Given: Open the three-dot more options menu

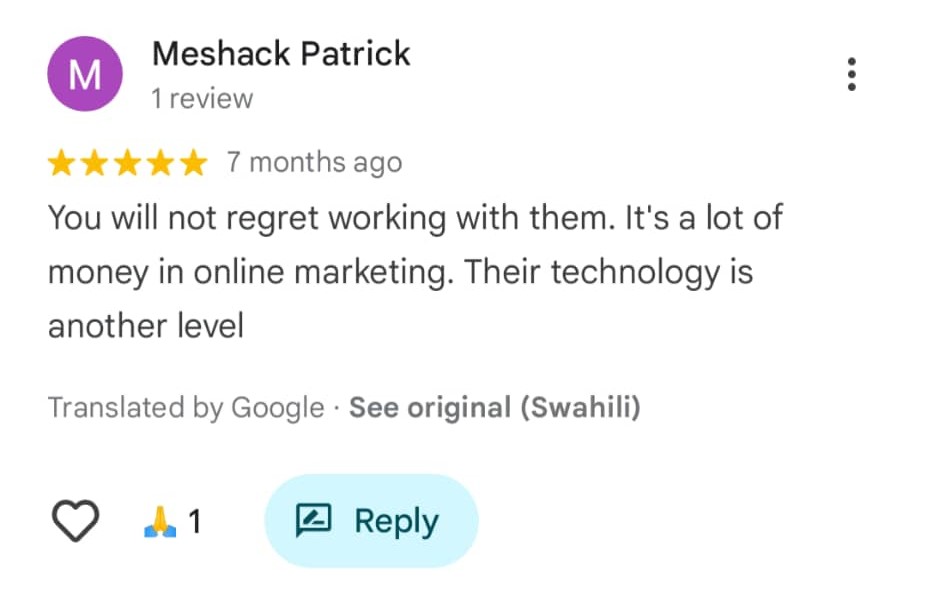Looking at the screenshot, I should click(x=851, y=74).
